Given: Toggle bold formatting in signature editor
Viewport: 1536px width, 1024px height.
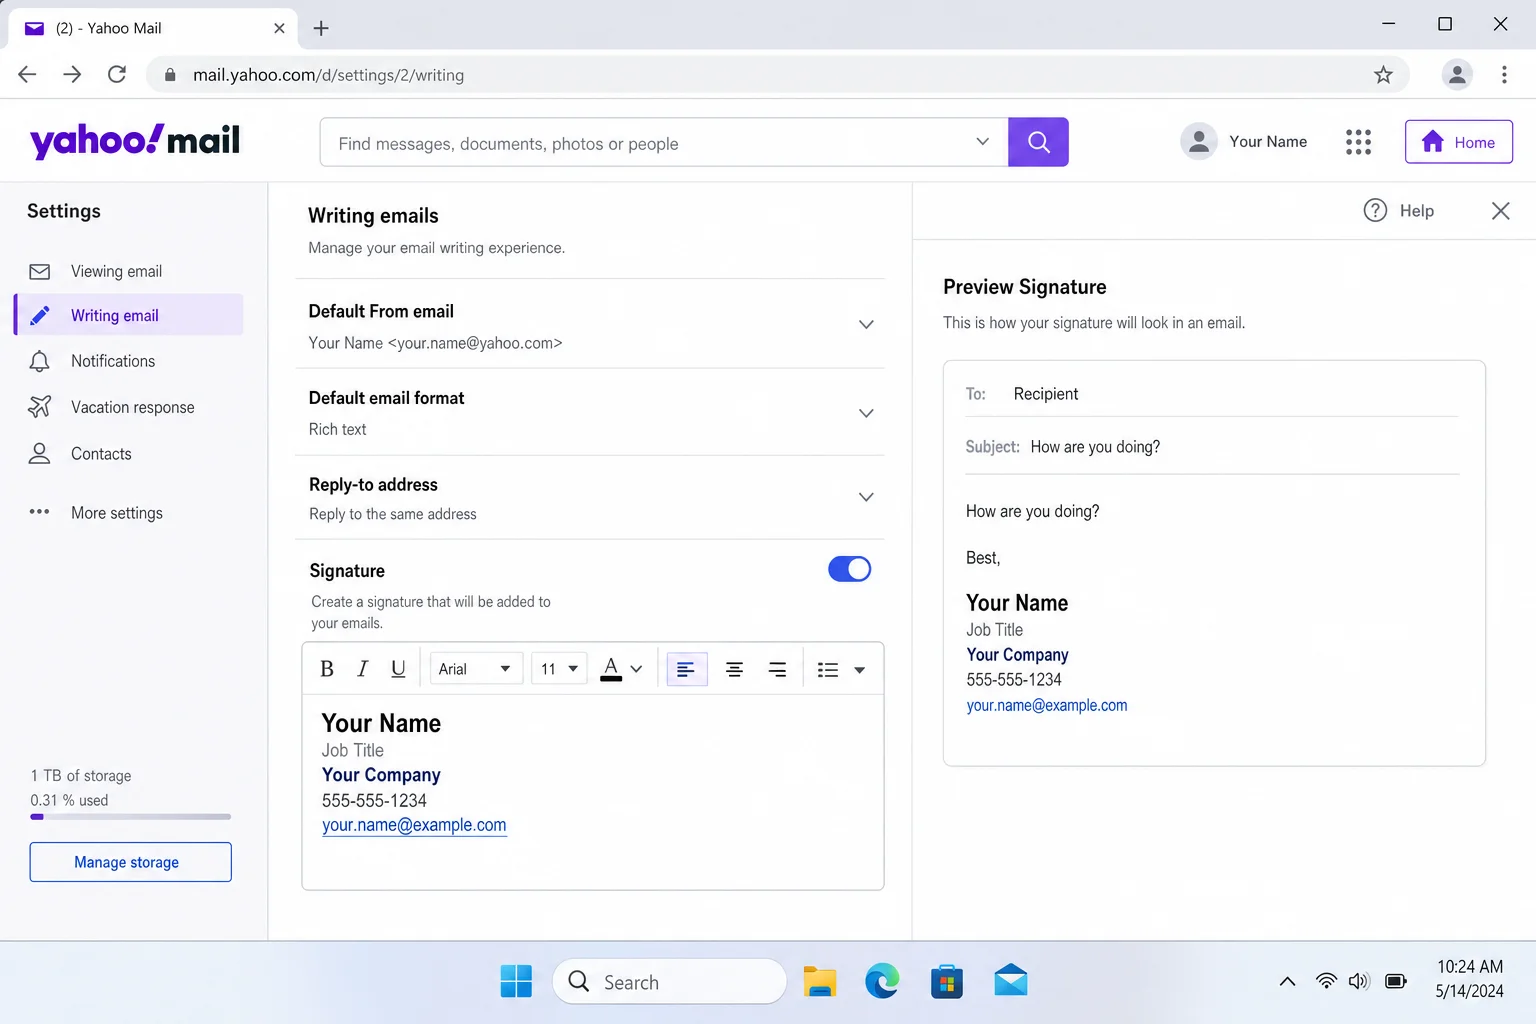Looking at the screenshot, I should point(327,669).
